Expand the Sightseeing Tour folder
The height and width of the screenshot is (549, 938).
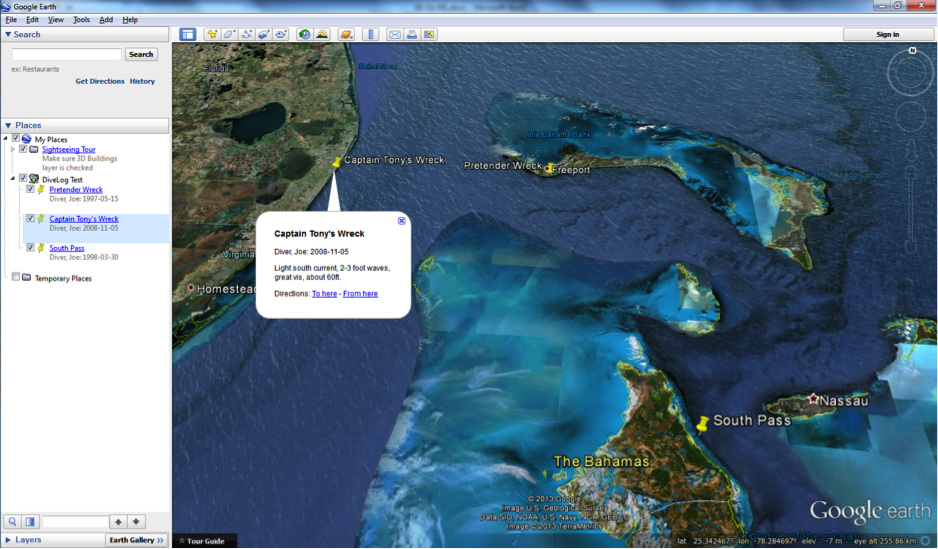tap(13, 149)
